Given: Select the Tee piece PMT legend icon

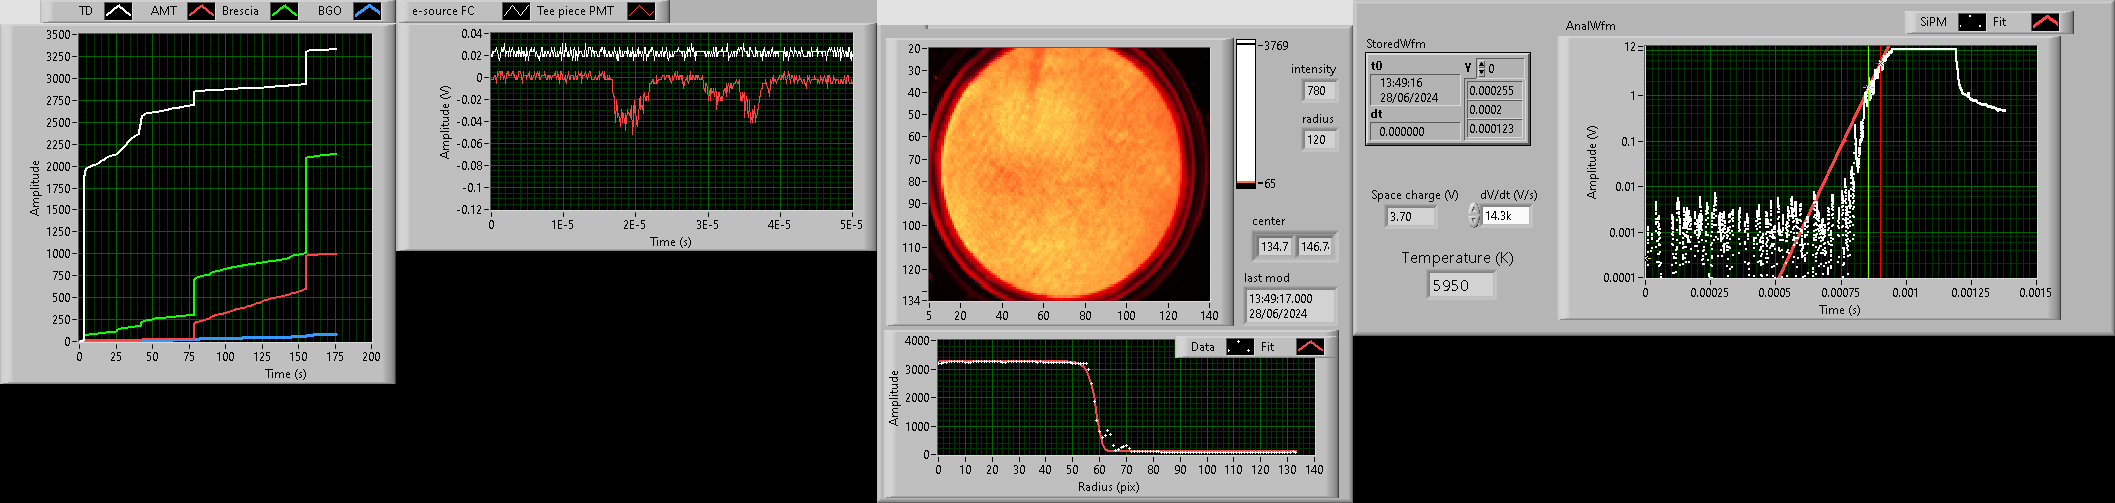Looking at the screenshot, I should click(x=641, y=11).
